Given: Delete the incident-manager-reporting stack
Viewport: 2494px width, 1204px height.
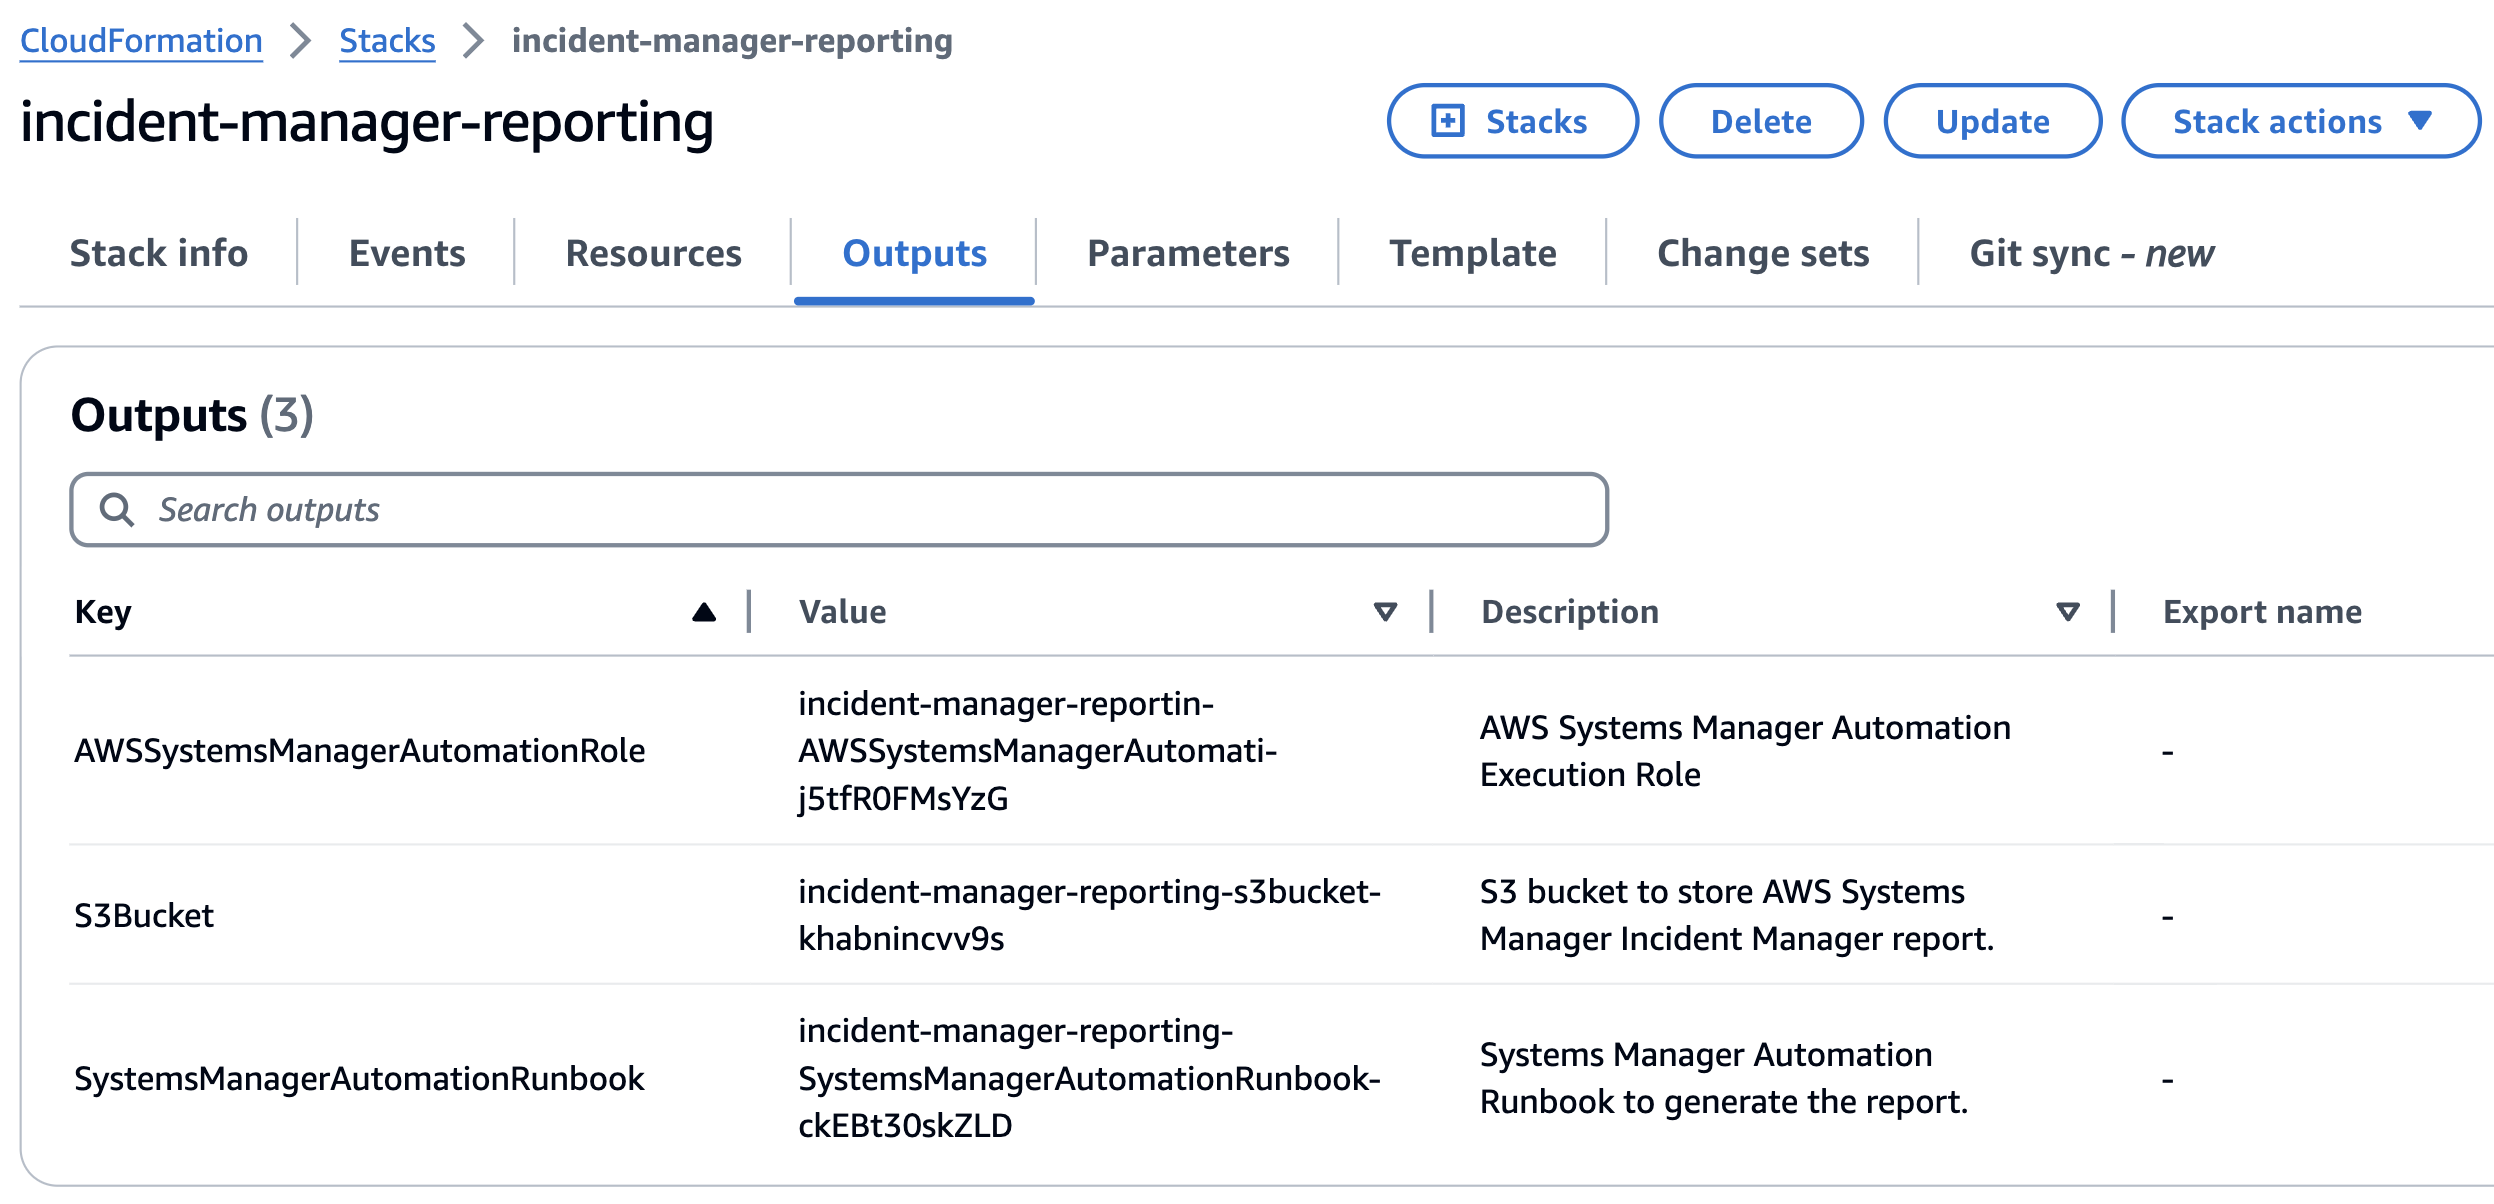Looking at the screenshot, I should (x=1761, y=121).
